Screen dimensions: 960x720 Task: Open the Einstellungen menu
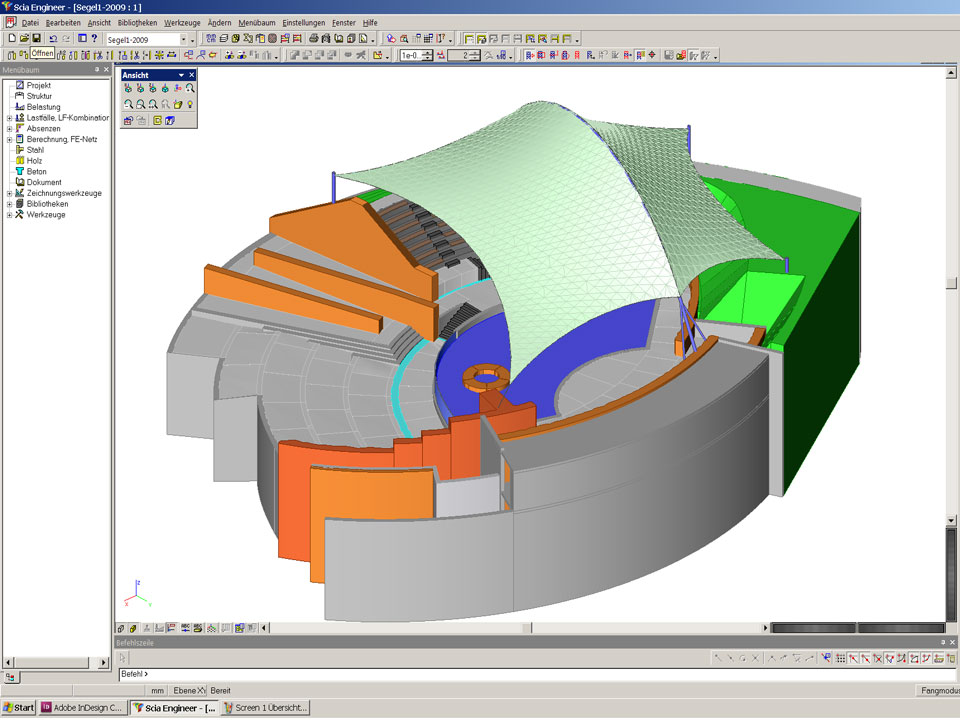coord(303,22)
